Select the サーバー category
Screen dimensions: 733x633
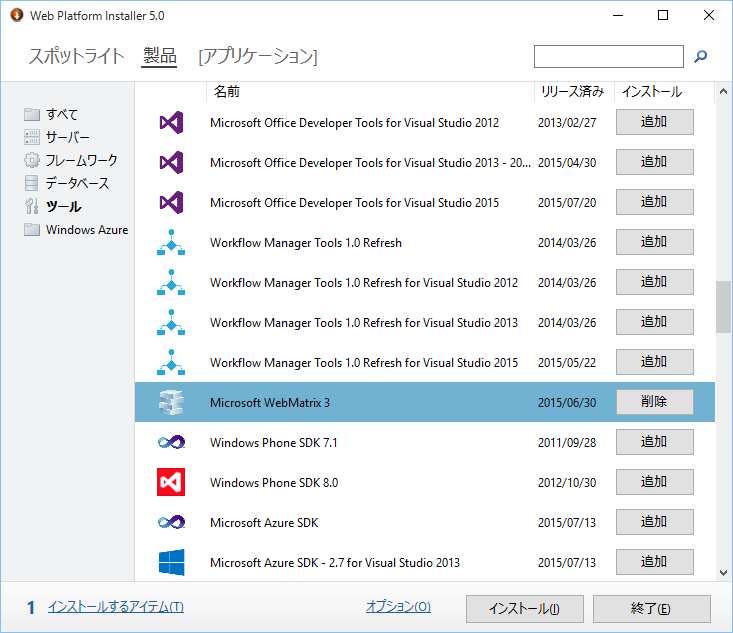click(67, 137)
